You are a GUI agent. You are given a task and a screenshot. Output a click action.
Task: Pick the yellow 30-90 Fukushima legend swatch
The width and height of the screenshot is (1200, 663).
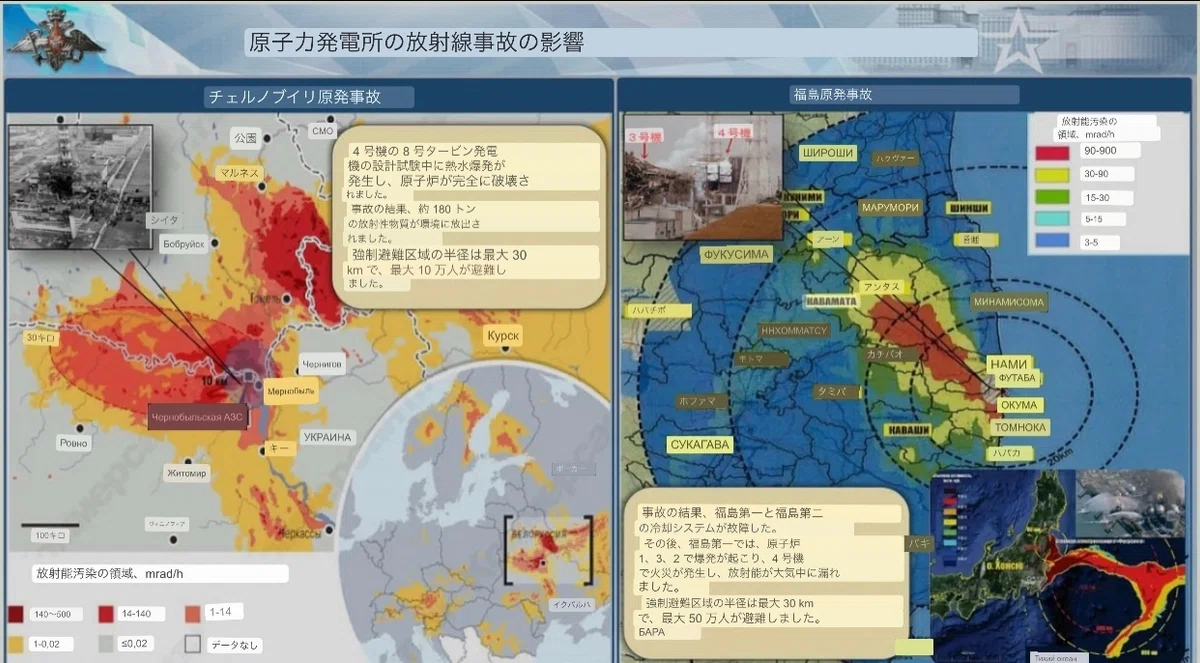(x=1052, y=174)
